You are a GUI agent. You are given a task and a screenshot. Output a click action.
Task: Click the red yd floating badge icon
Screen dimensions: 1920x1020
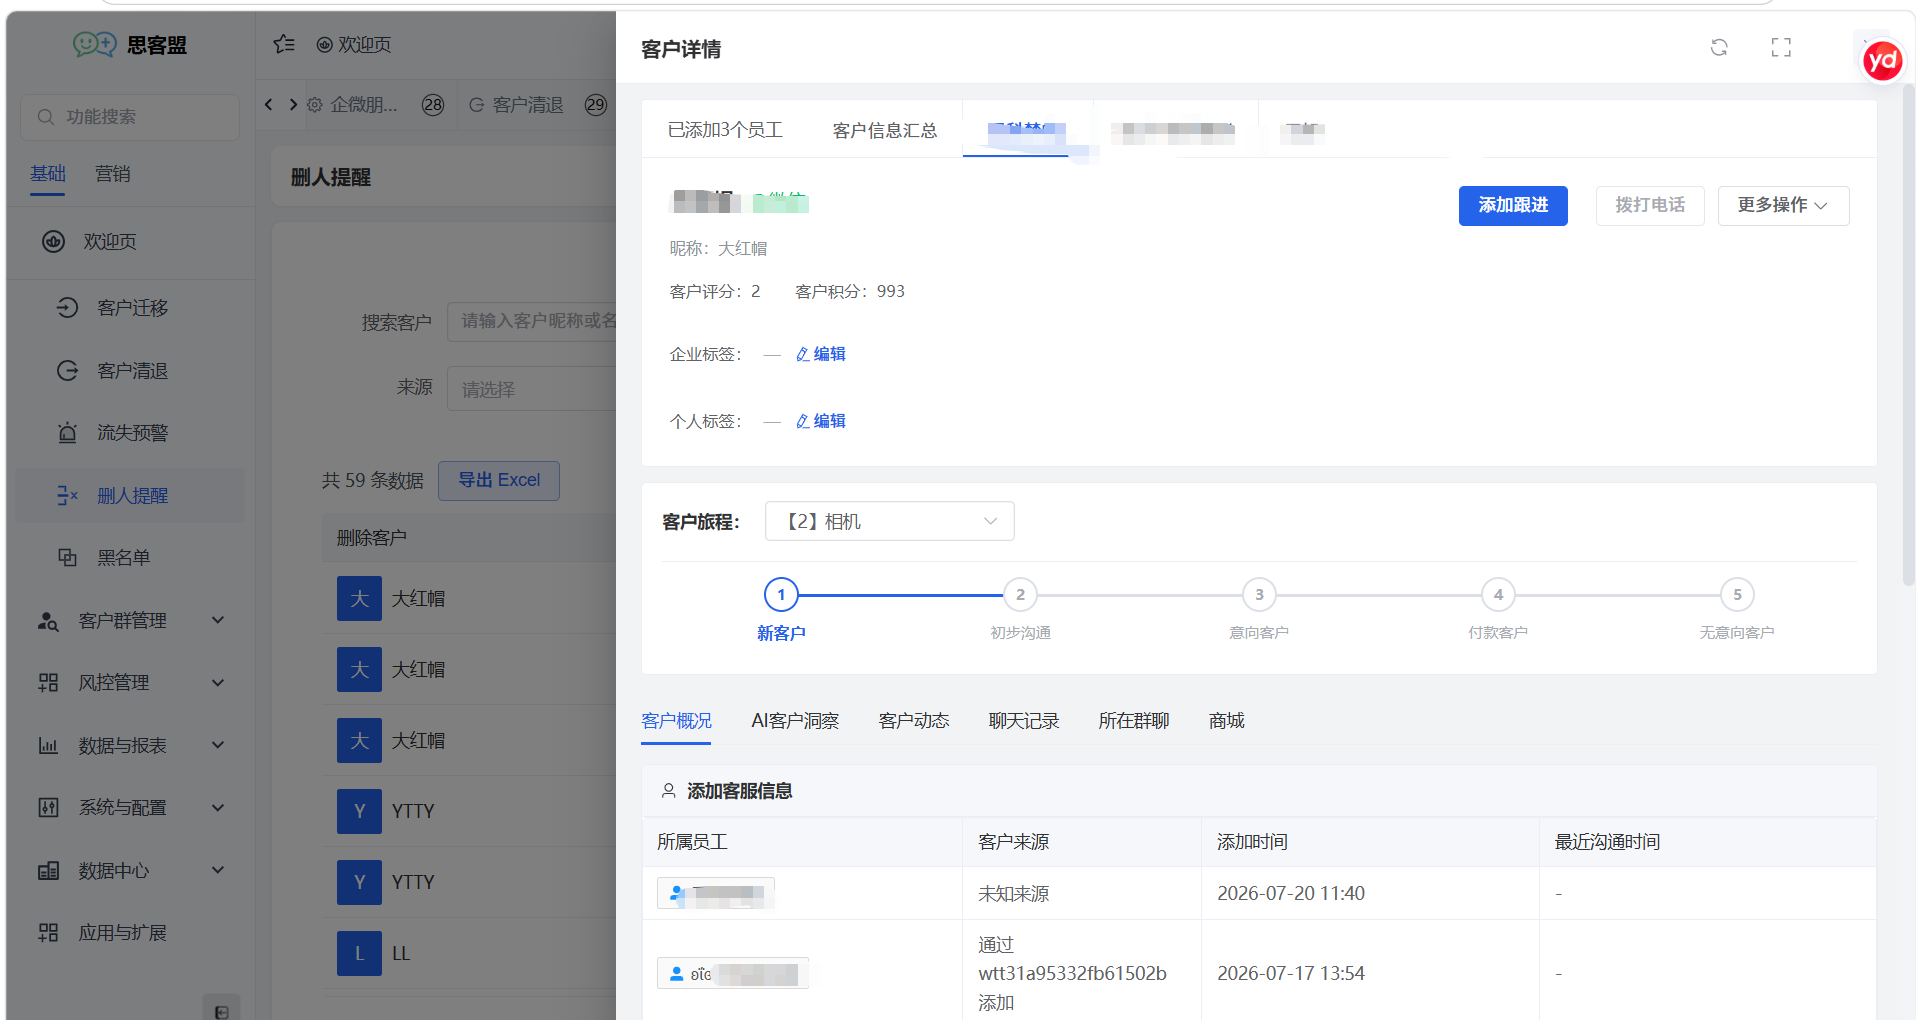[x=1882, y=61]
